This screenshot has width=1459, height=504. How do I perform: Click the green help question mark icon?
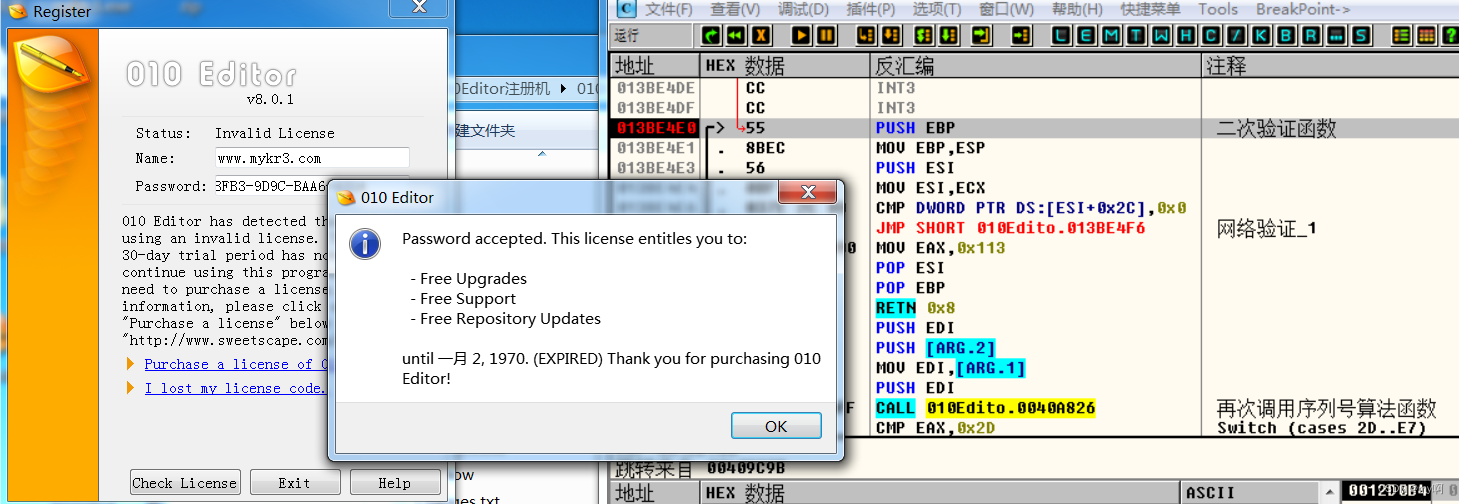tap(1450, 36)
